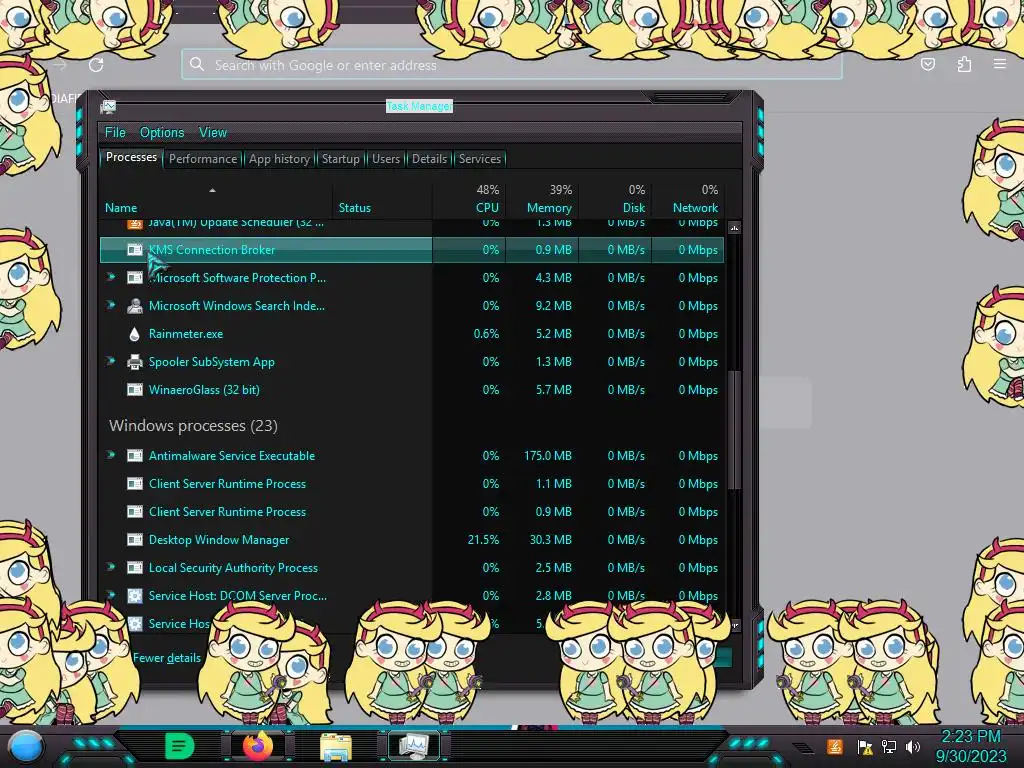1024x768 pixels.
Task: Click the process list scrollbar up arrow
Action: [735, 229]
